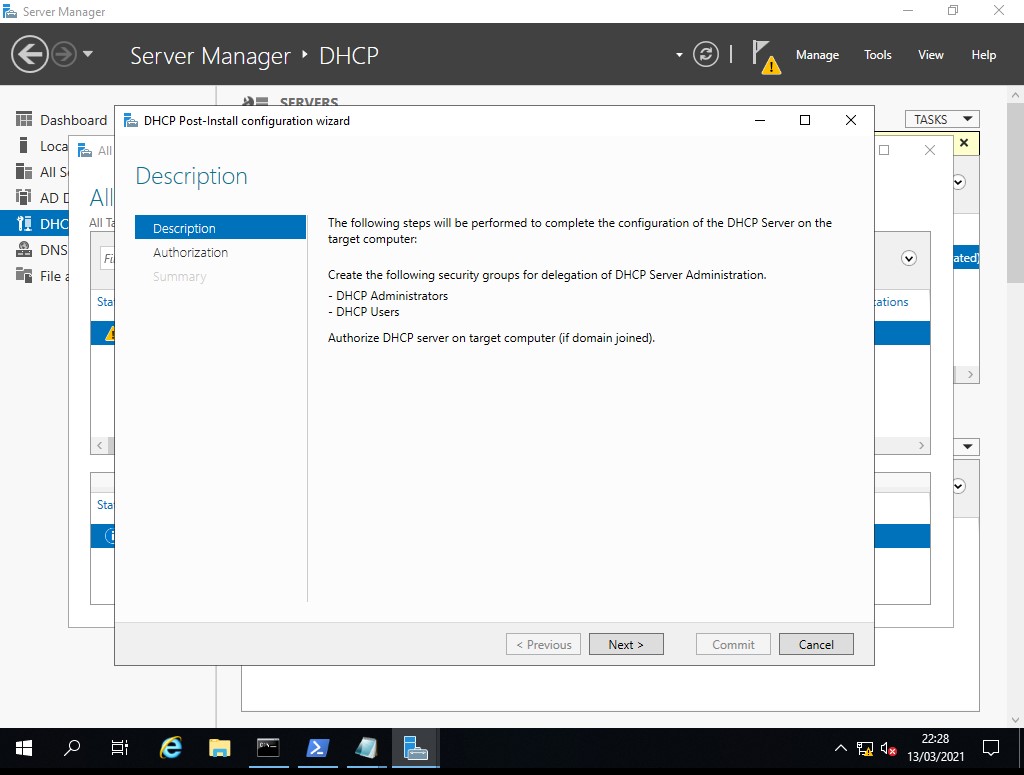Show hidden system tray icons
Image resolution: width=1024 pixels, height=775 pixels.
click(x=840, y=748)
